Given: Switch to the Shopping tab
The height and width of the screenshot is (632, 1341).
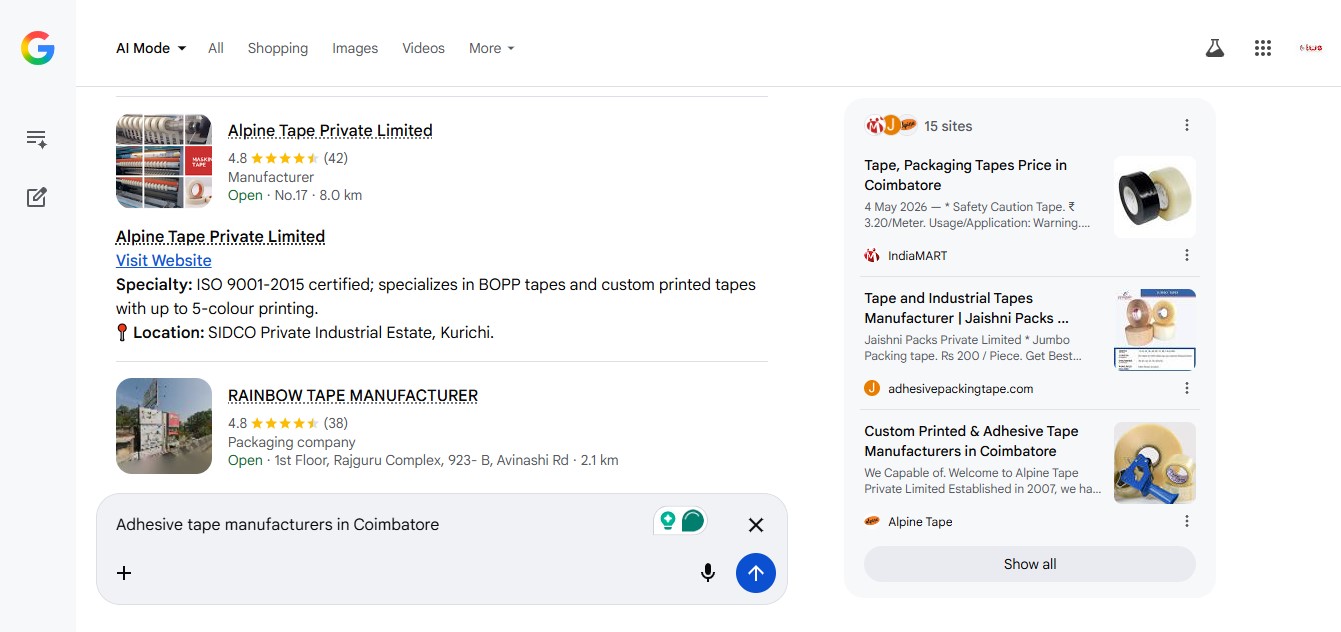Looking at the screenshot, I should click(x=278, y=48).
